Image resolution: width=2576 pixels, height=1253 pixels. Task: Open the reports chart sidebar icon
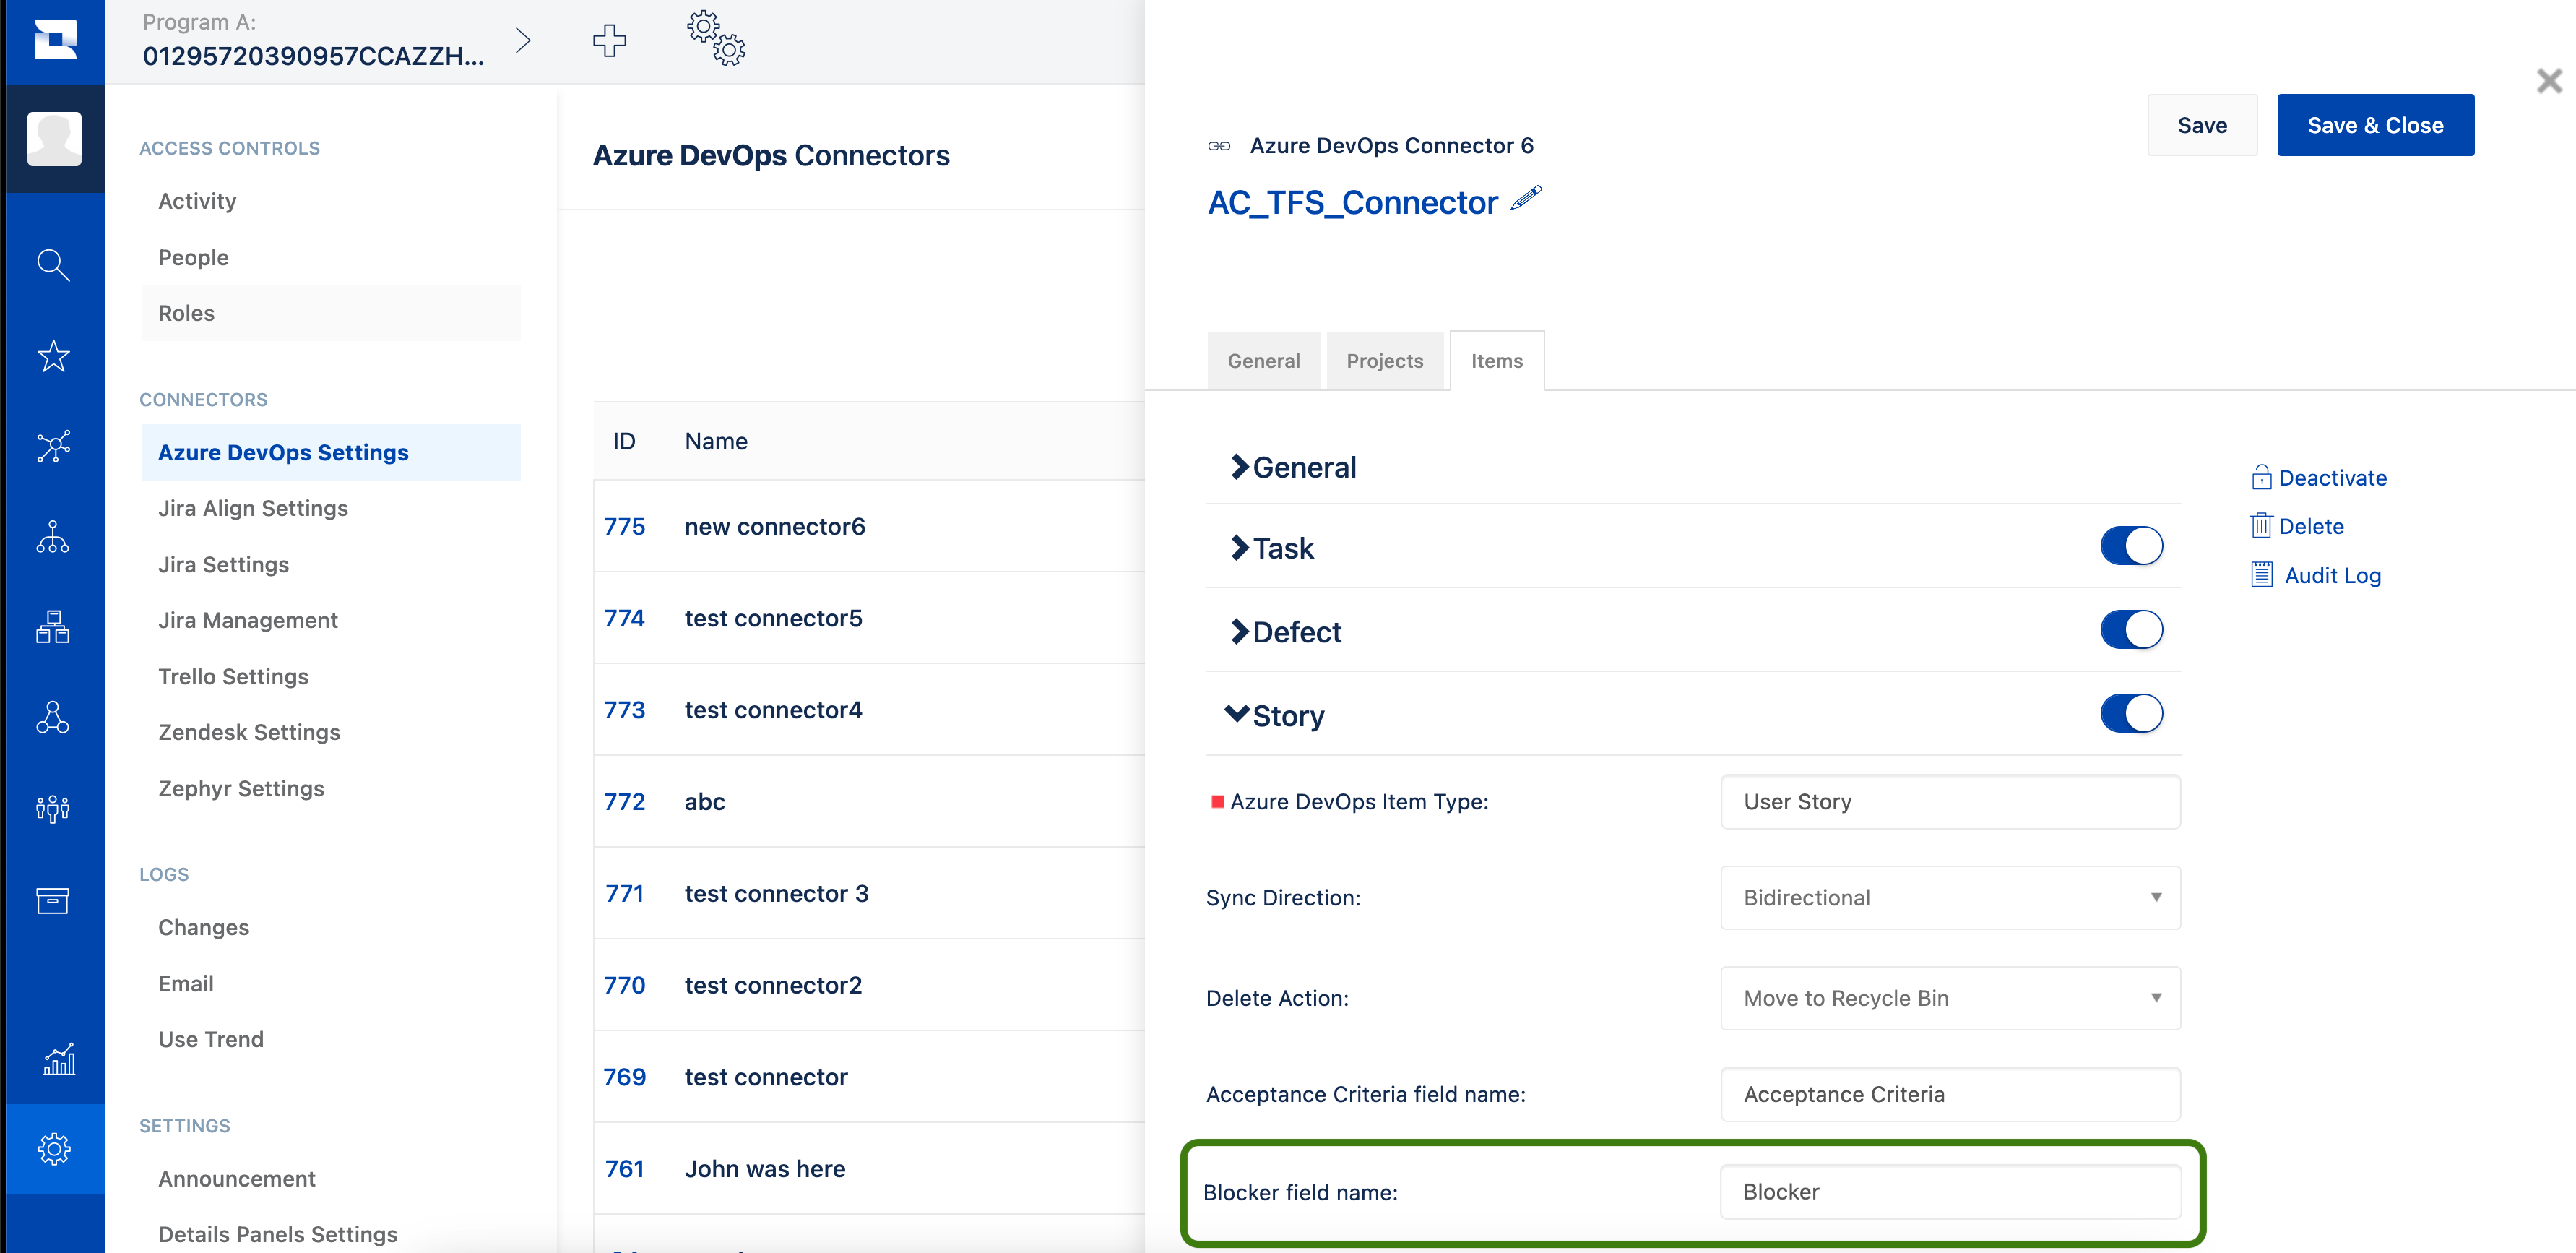[59, 1059]
